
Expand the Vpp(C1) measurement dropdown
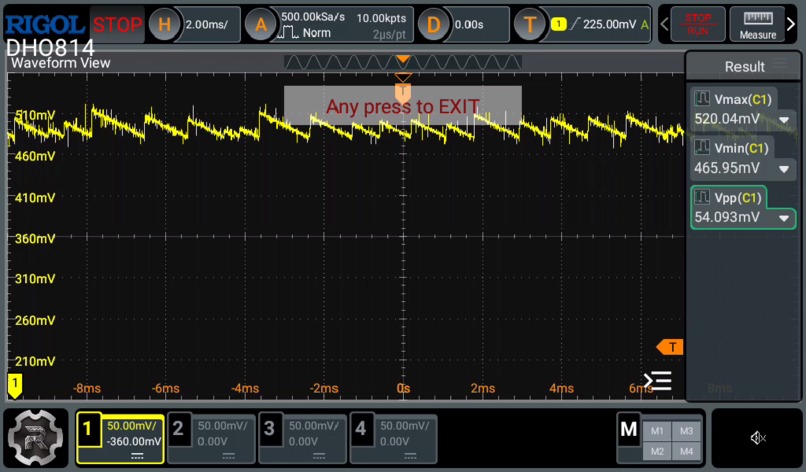click(x=784, y=219)
